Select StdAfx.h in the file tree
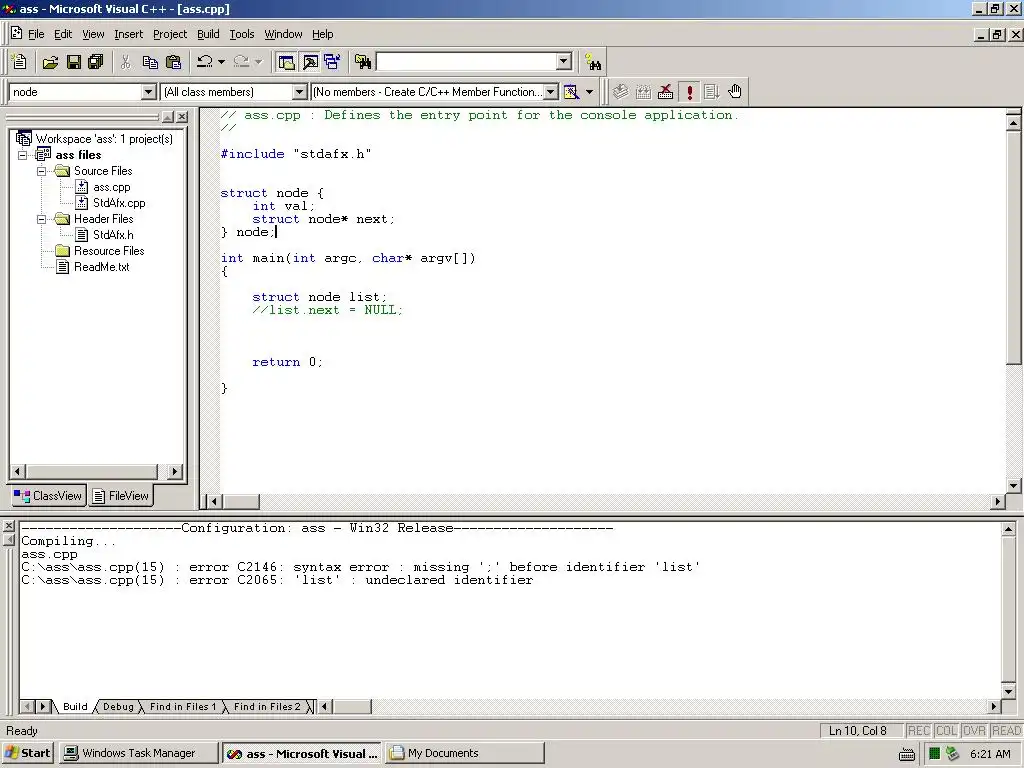The height and width of the screenshot is (768, 1024). click(x=113, y=235)
